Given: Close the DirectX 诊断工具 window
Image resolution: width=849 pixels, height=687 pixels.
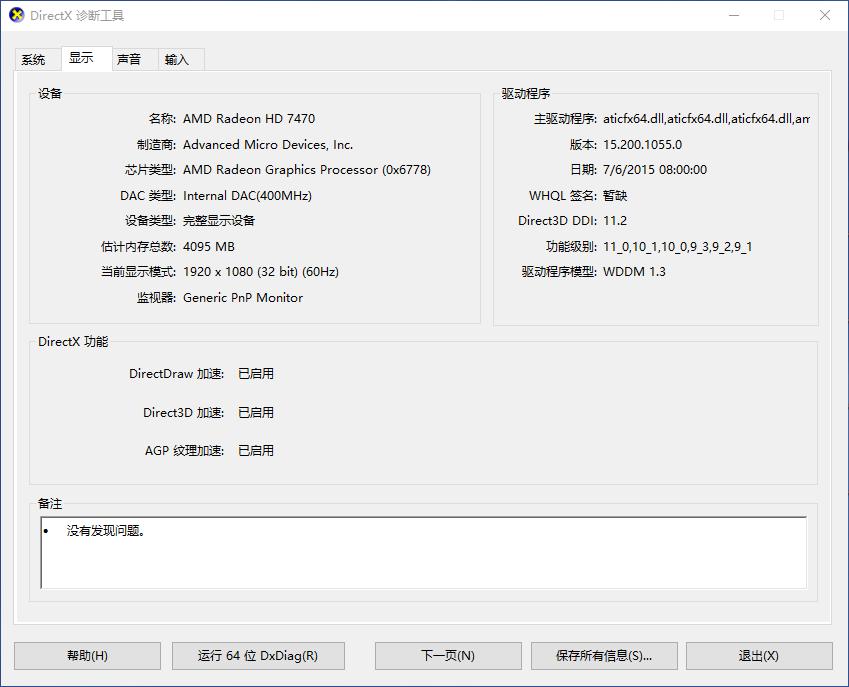Looking at the screenshot, I should [825, 15].
